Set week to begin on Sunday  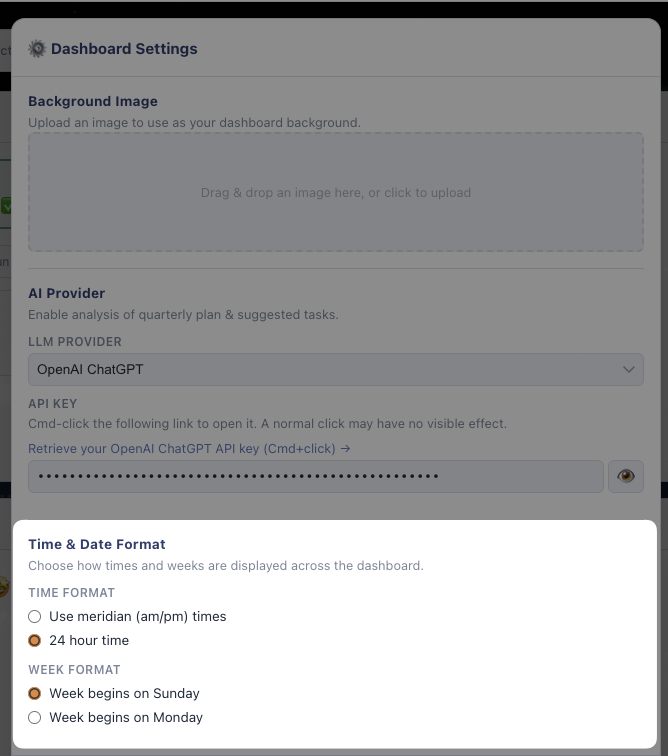35,694
